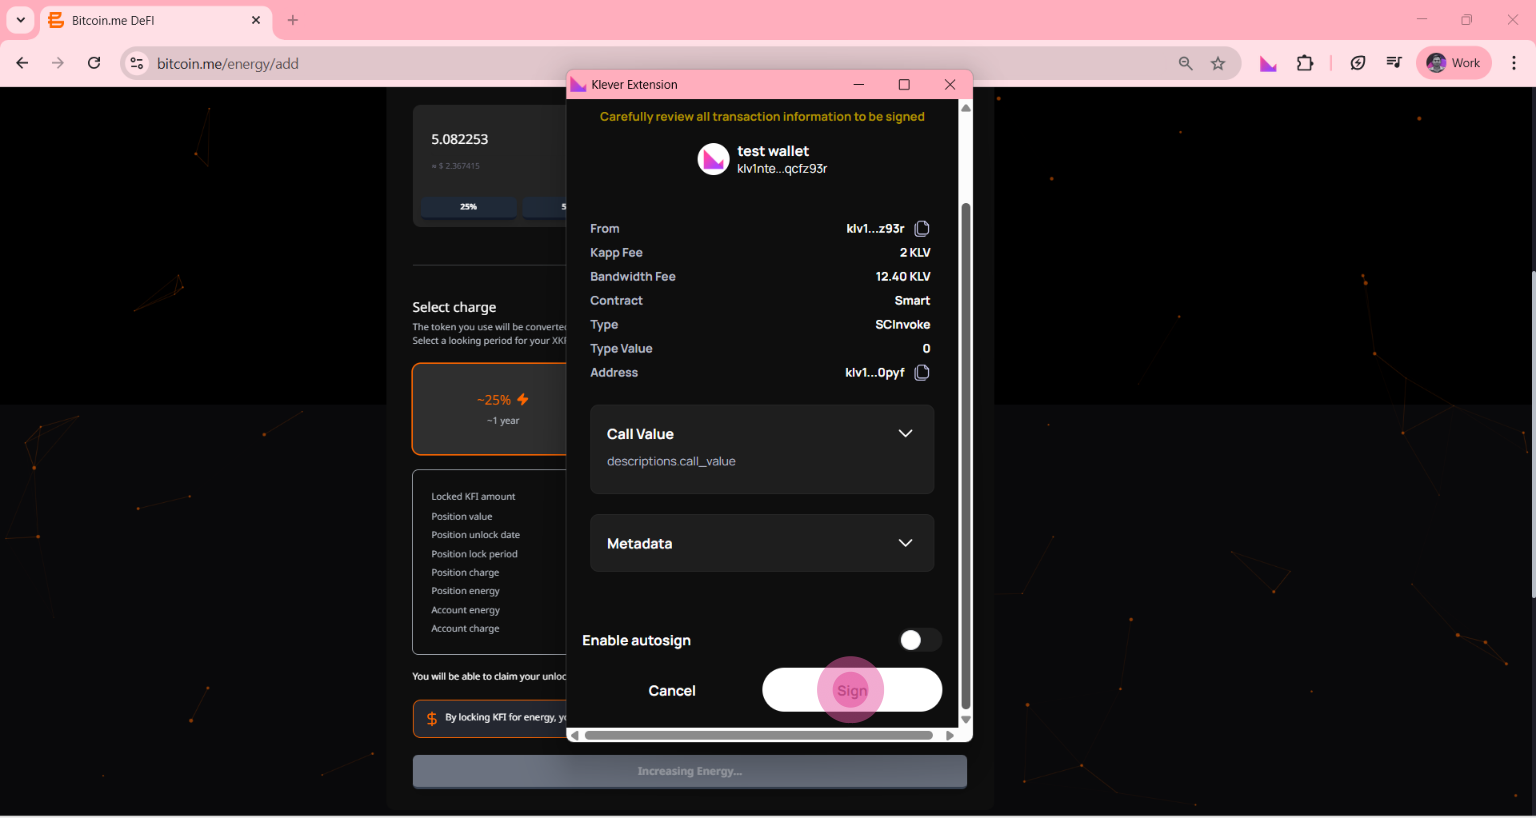Screen dimensions: 1536x818
Task: Copy the From address klv1...z93r
Action: coord(922,229)
